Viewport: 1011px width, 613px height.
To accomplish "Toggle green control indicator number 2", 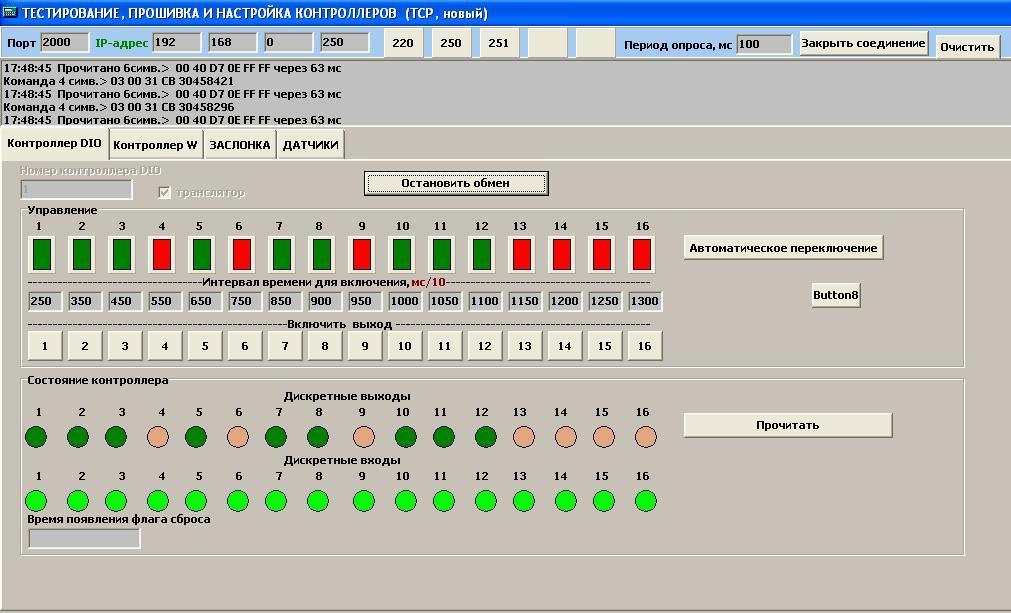I will (x=82, y=255).
